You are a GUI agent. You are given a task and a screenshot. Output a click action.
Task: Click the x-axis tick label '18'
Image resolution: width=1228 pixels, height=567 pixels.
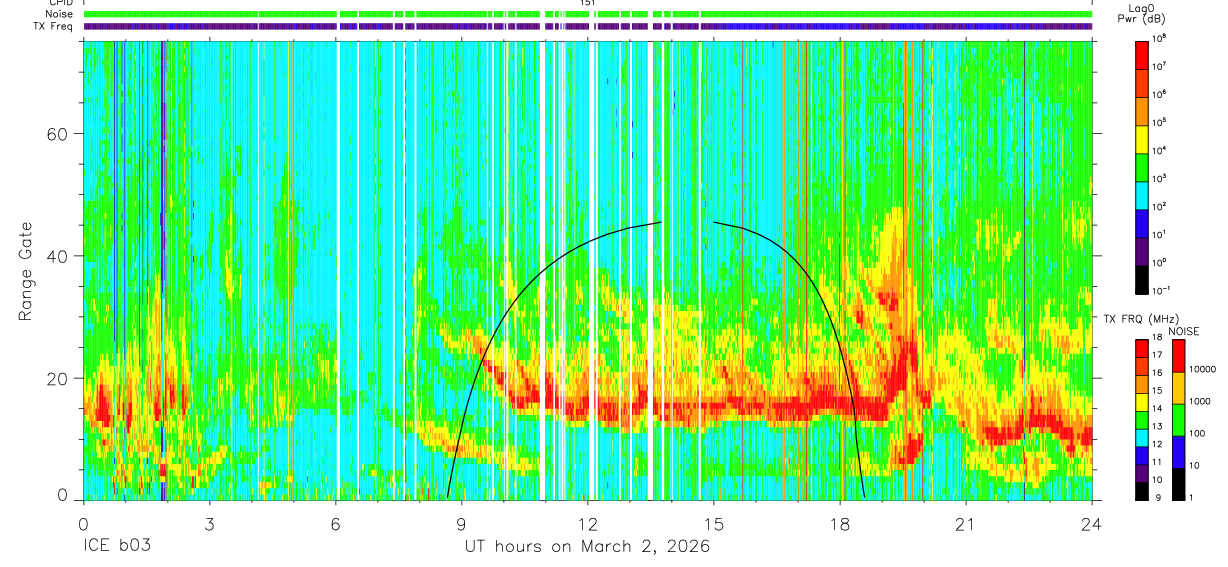pos(840,523)
